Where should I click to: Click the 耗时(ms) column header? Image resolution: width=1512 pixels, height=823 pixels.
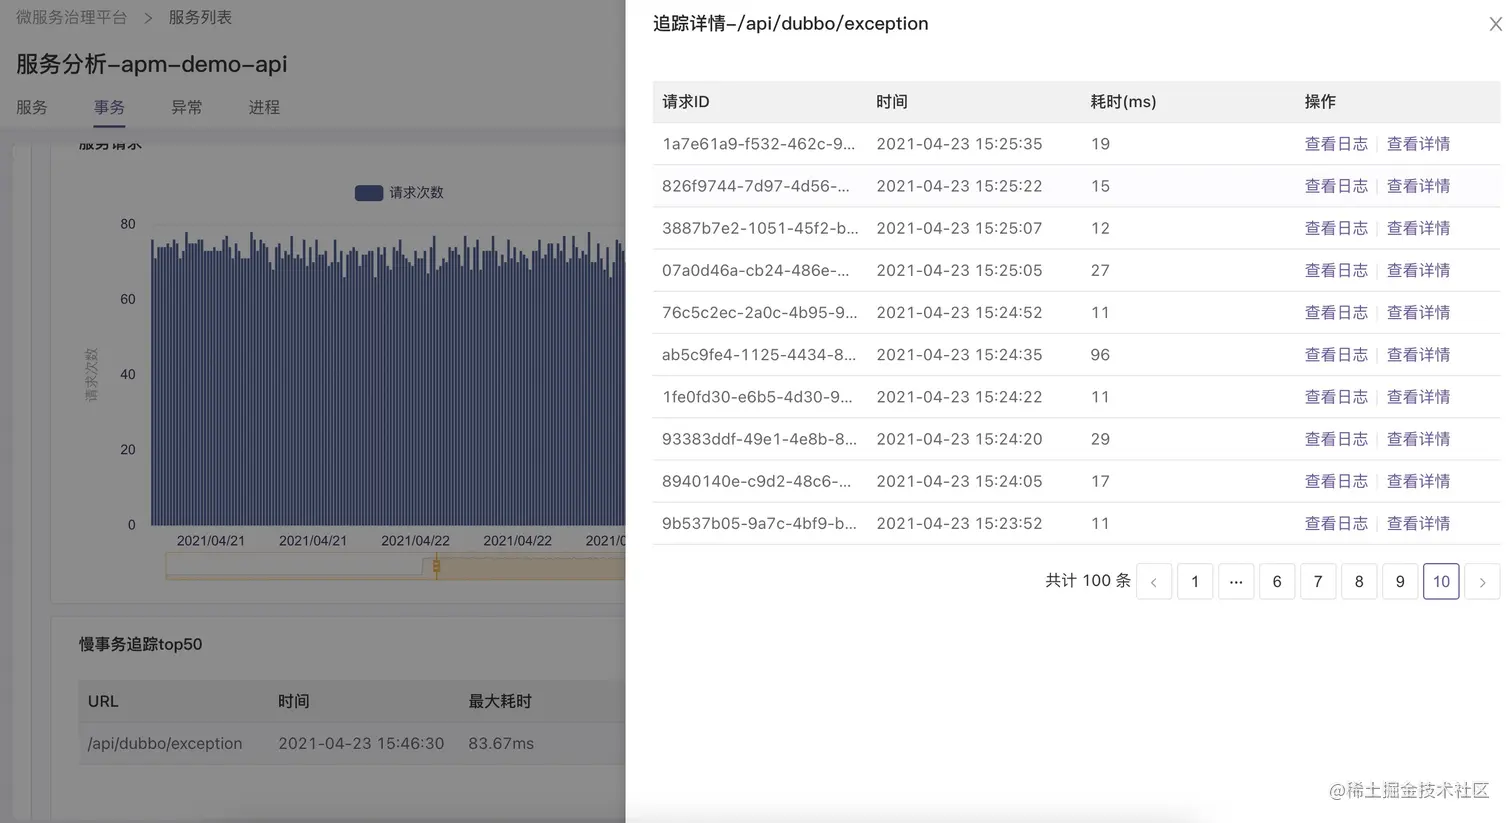pyautogui.click(x=1123, y=102)
